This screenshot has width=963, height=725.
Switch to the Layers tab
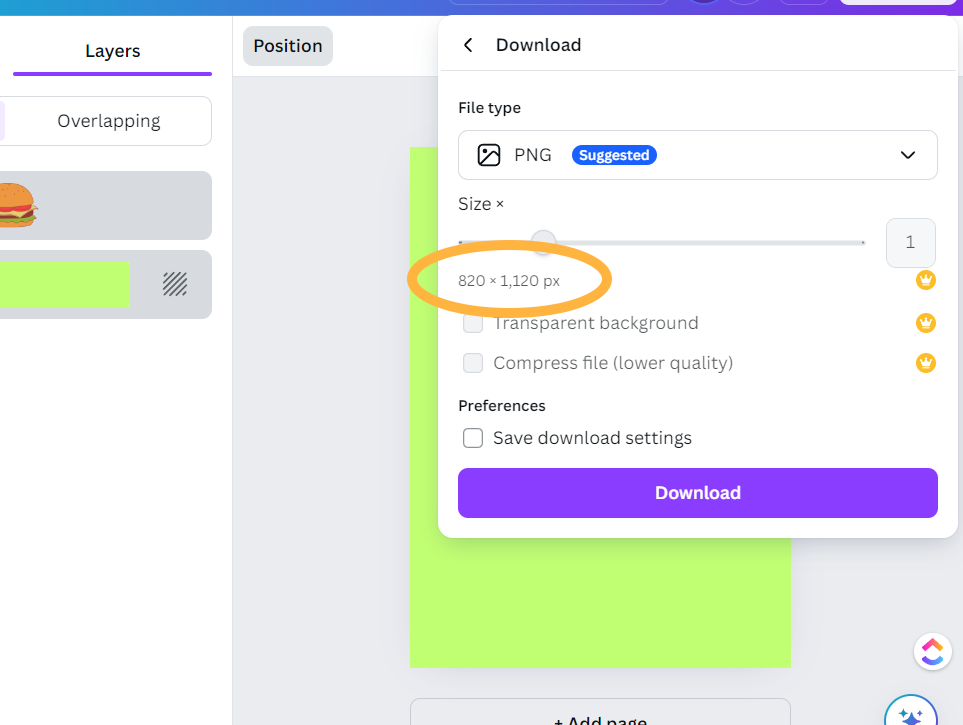coord(112,51)
